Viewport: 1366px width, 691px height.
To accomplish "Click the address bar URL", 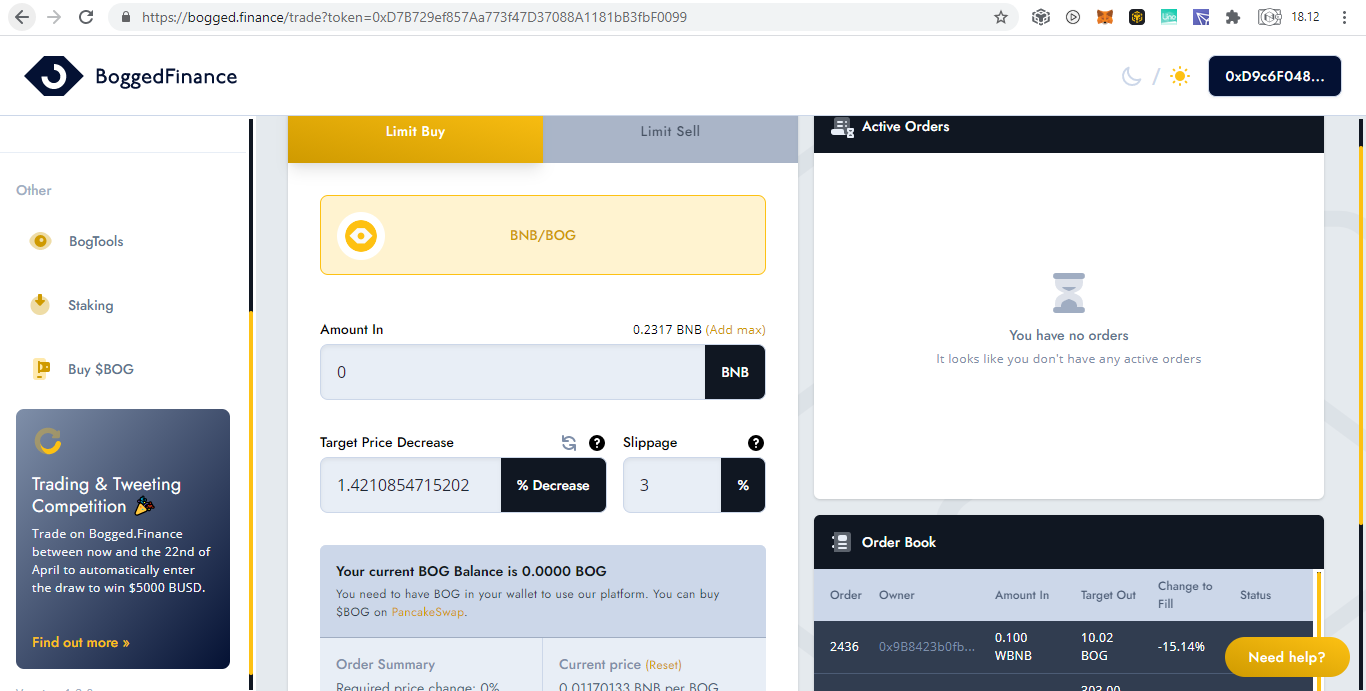I will click(x=415, y=17).
